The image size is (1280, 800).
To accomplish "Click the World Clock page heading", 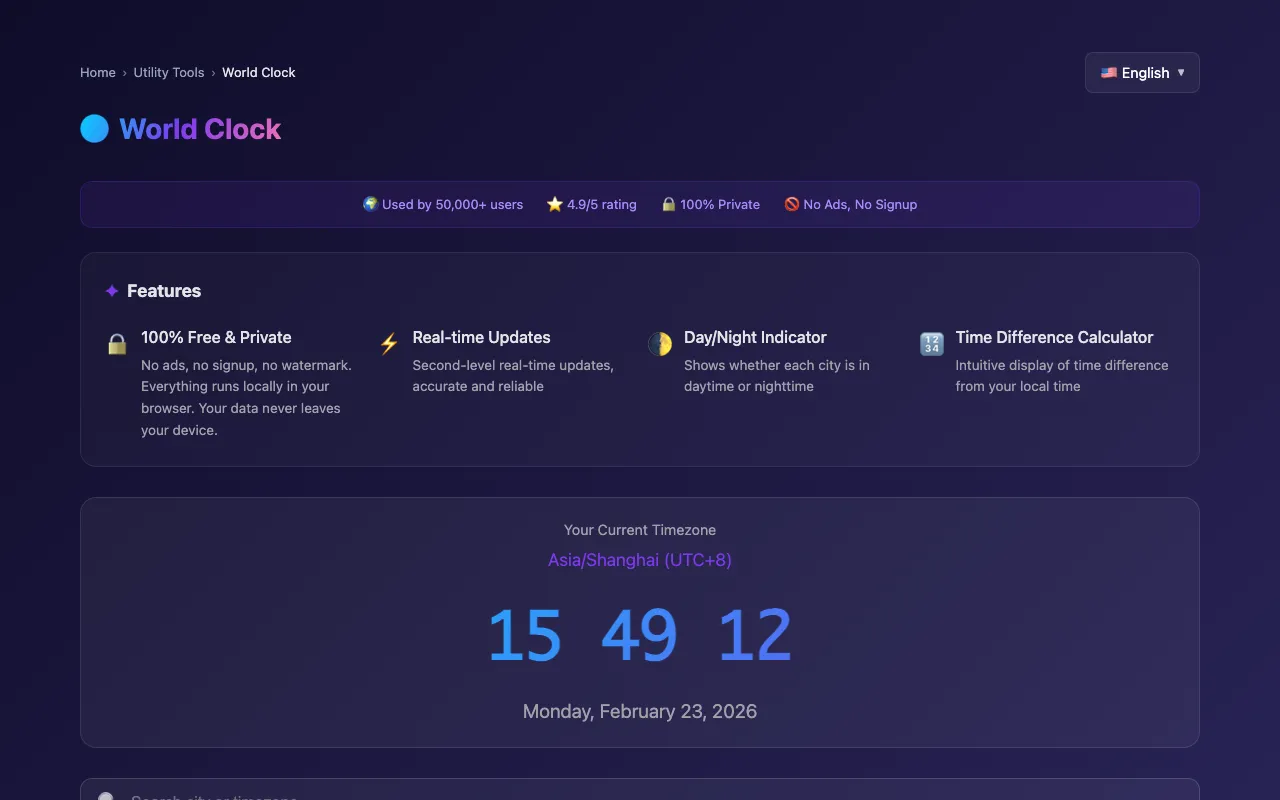I will click(200, 129).
